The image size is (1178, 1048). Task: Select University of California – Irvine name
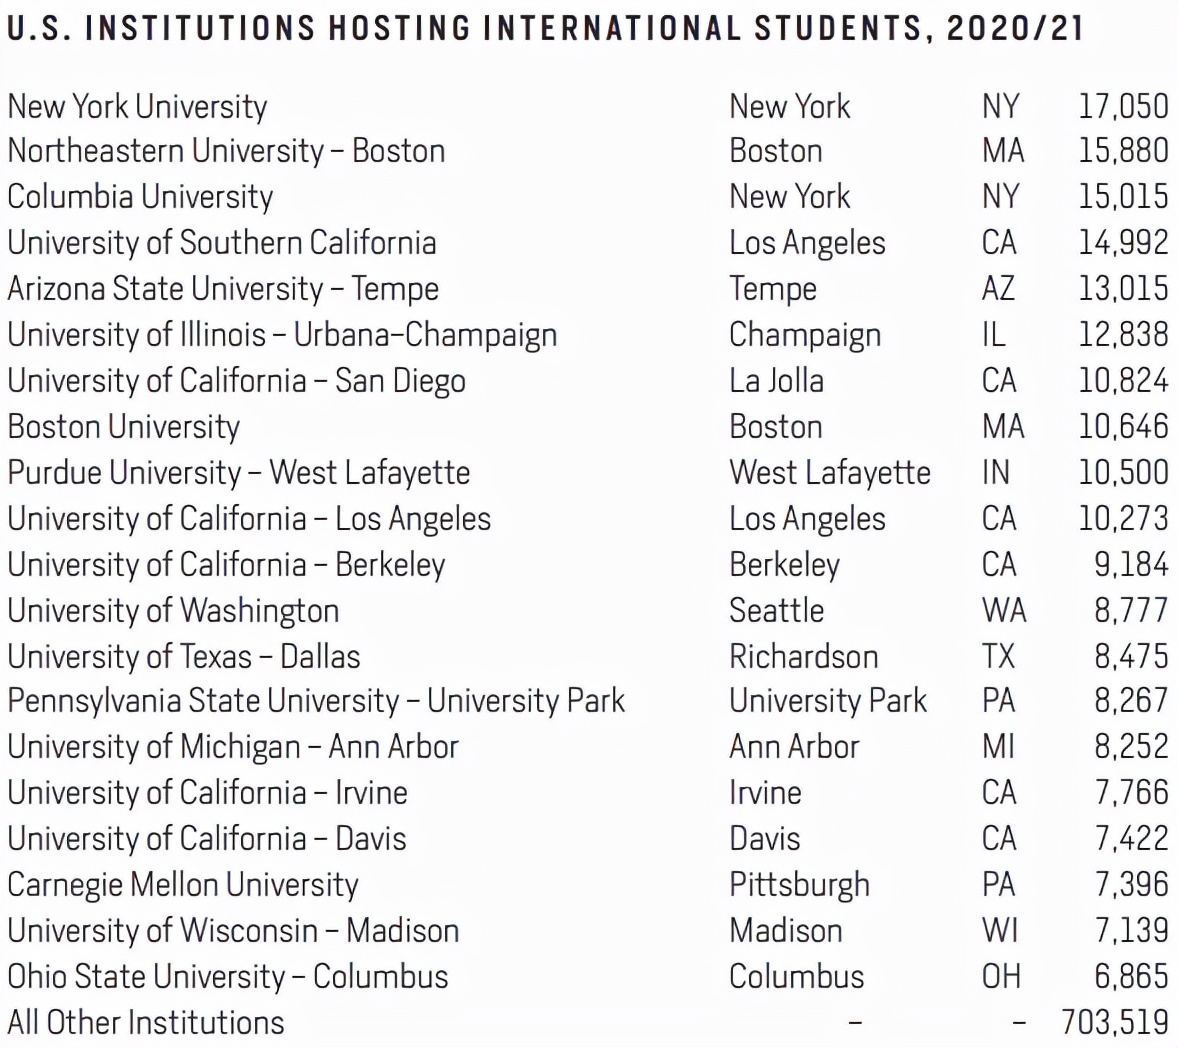click(x=207, y=793)
